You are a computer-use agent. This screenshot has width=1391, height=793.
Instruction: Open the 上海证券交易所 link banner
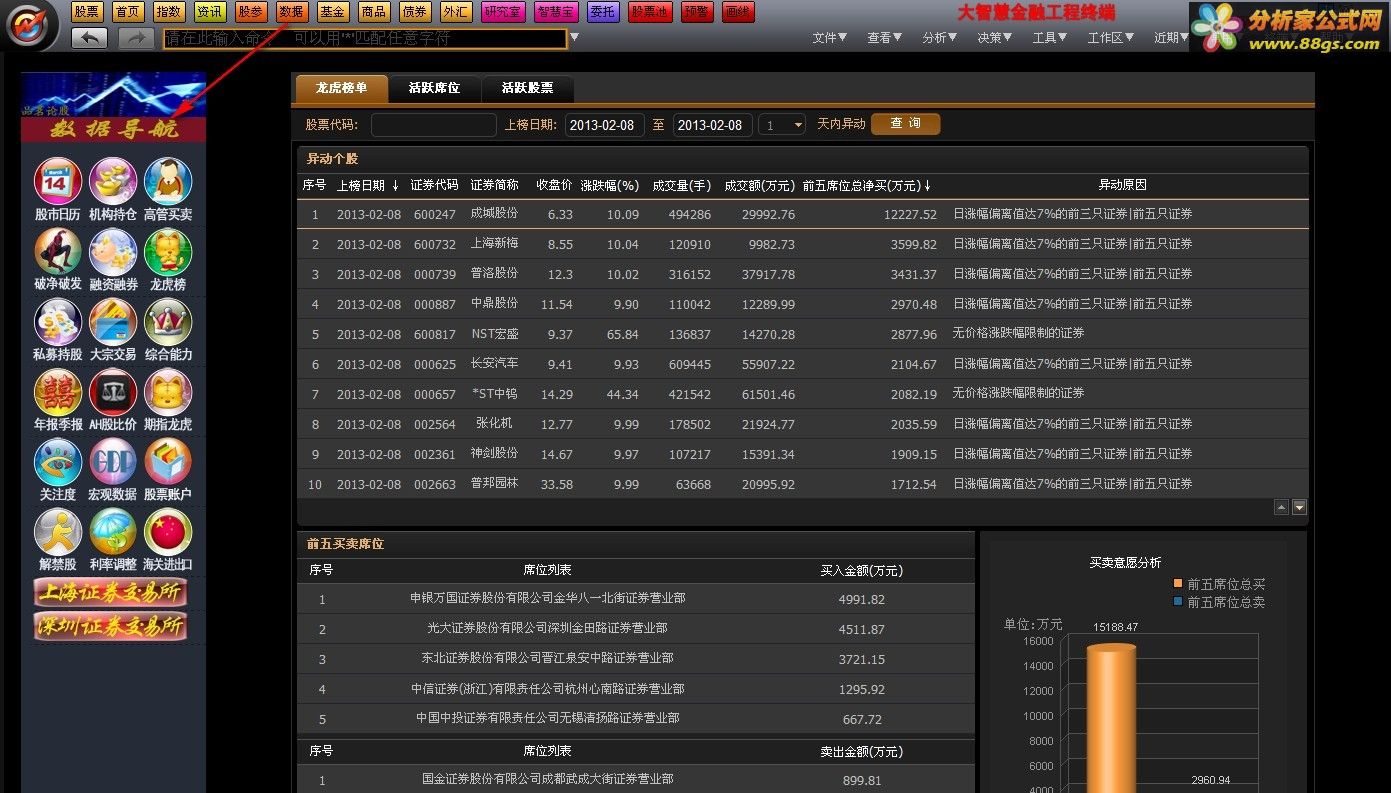click(110, 593)
